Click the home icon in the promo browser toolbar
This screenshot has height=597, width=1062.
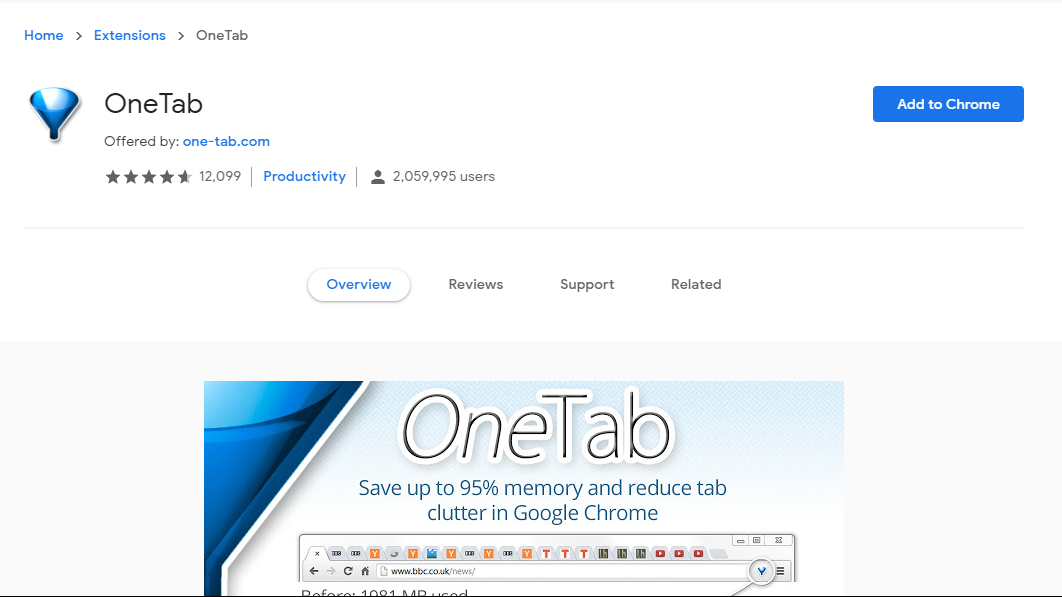pyautogui.click(x=366, y=569)
